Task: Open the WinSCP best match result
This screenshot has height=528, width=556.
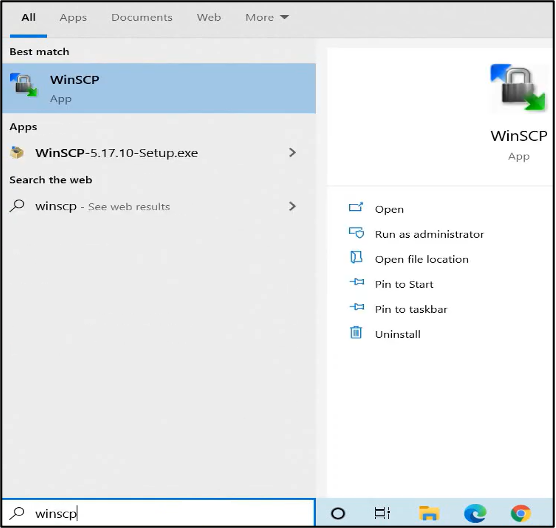Action: click(159, 88)
